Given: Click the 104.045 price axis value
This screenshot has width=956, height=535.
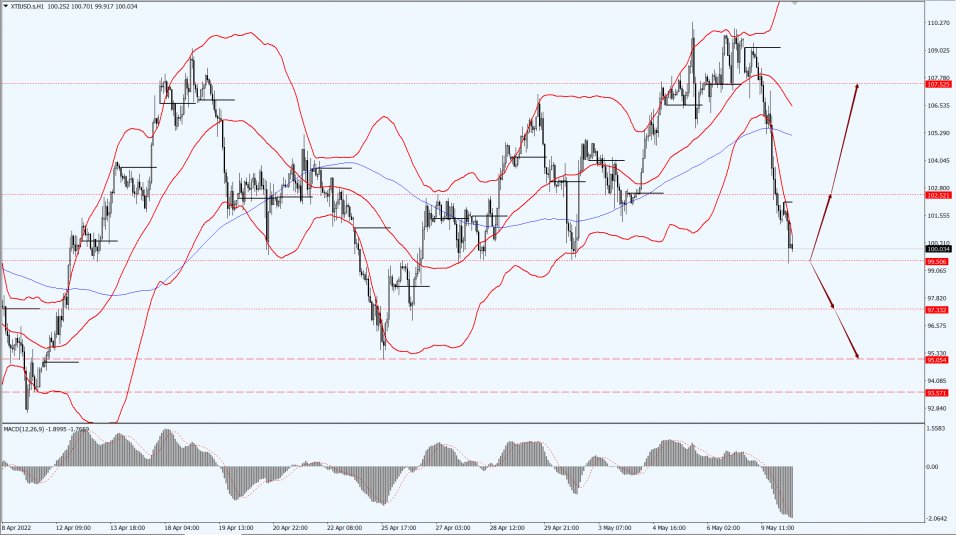Looking at the screenshot, I should [x=938, y=160].
